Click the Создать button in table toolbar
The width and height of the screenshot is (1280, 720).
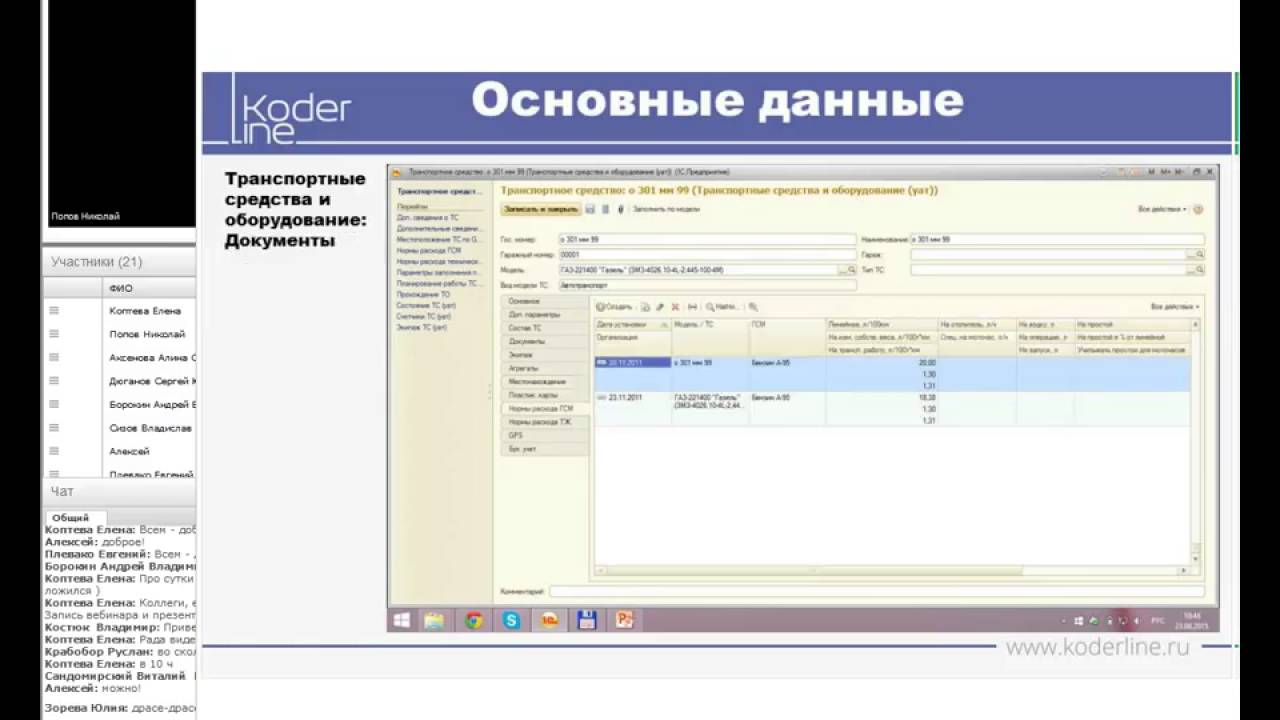(614, 307)
